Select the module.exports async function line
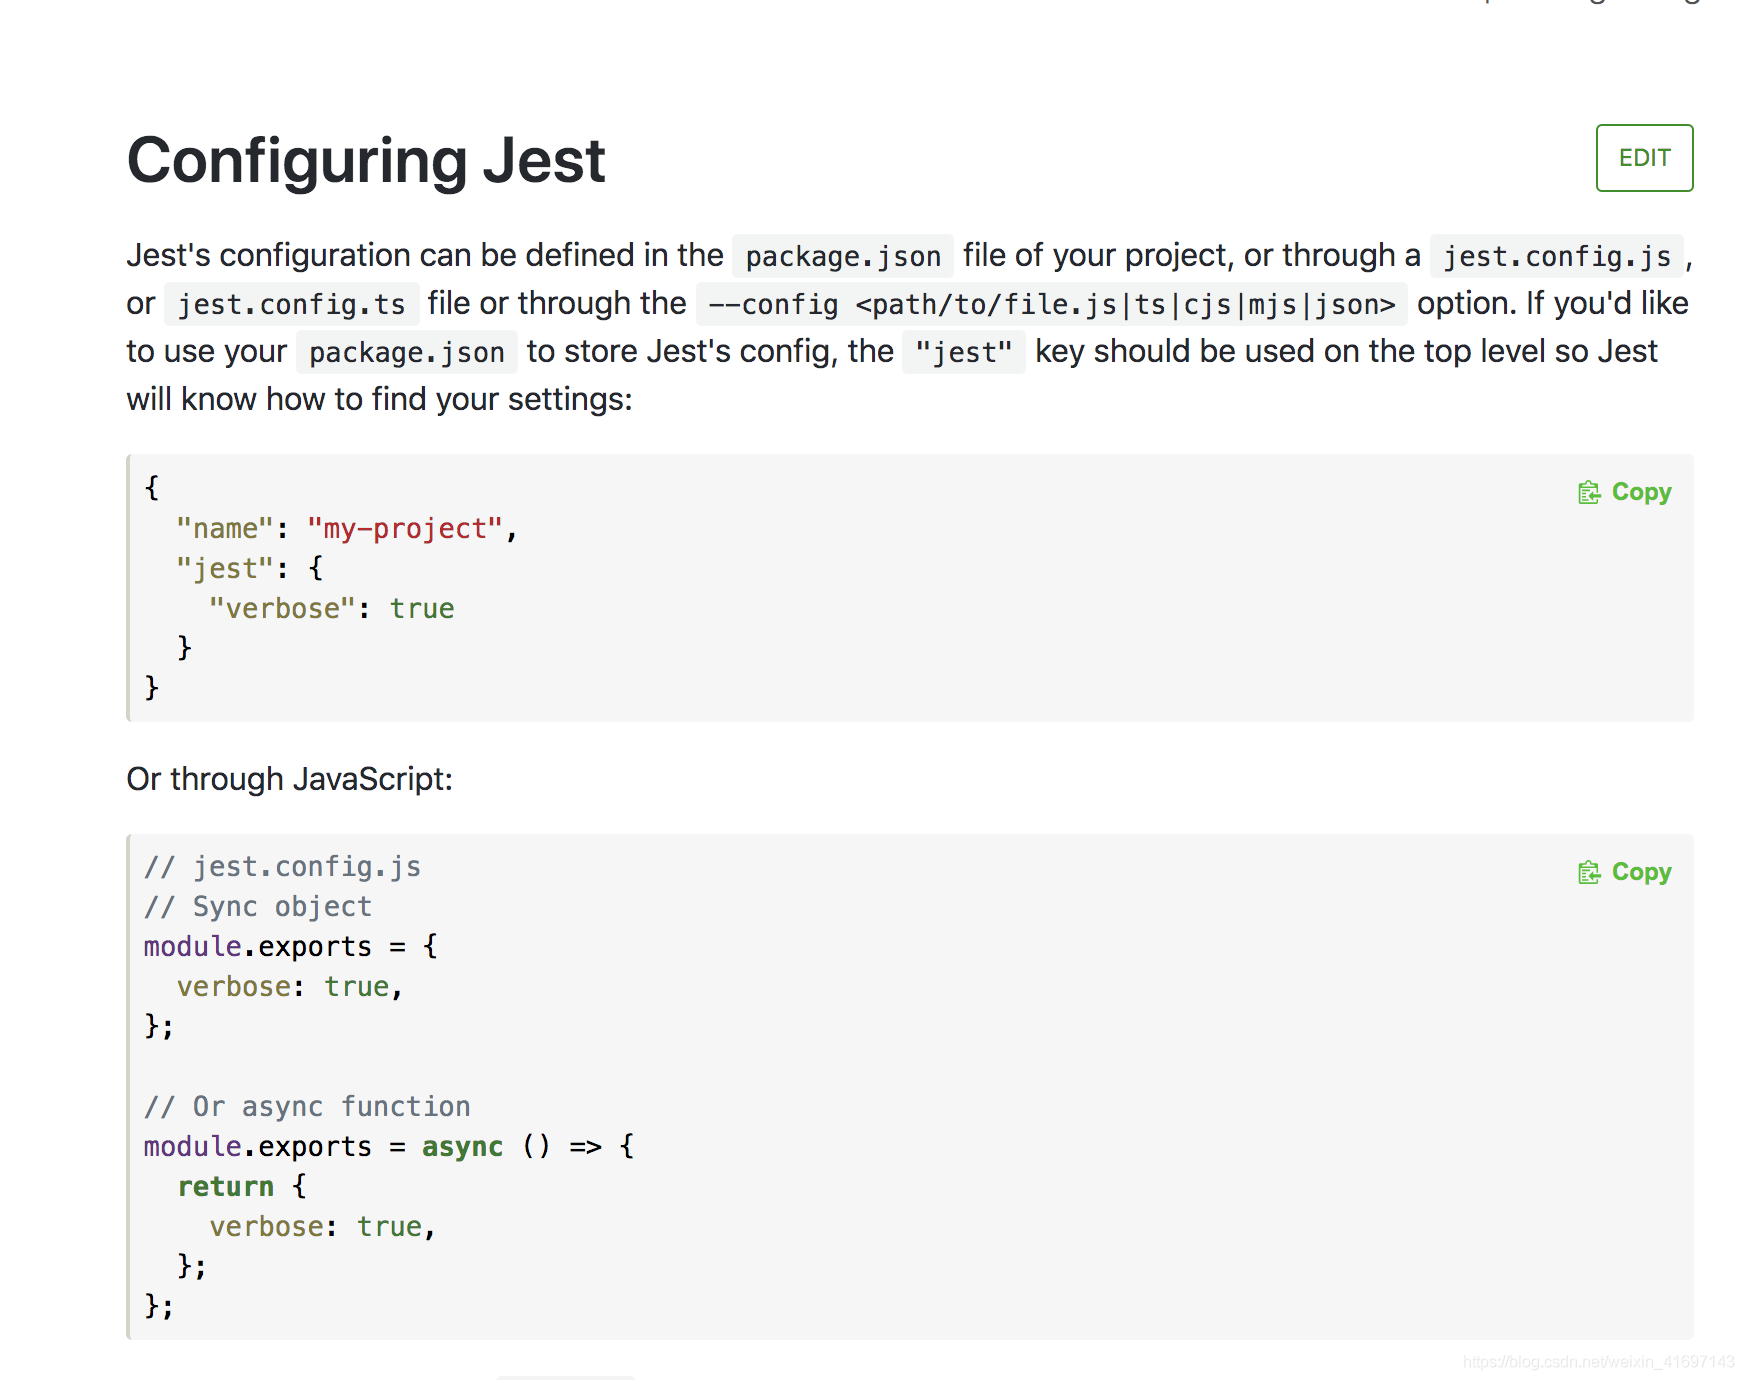The height and width of the screenshot is (1380, 1744). click(388, 1146)
